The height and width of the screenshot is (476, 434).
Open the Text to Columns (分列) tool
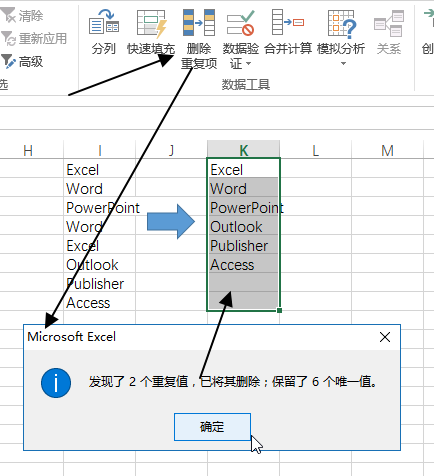pos(104,32)
